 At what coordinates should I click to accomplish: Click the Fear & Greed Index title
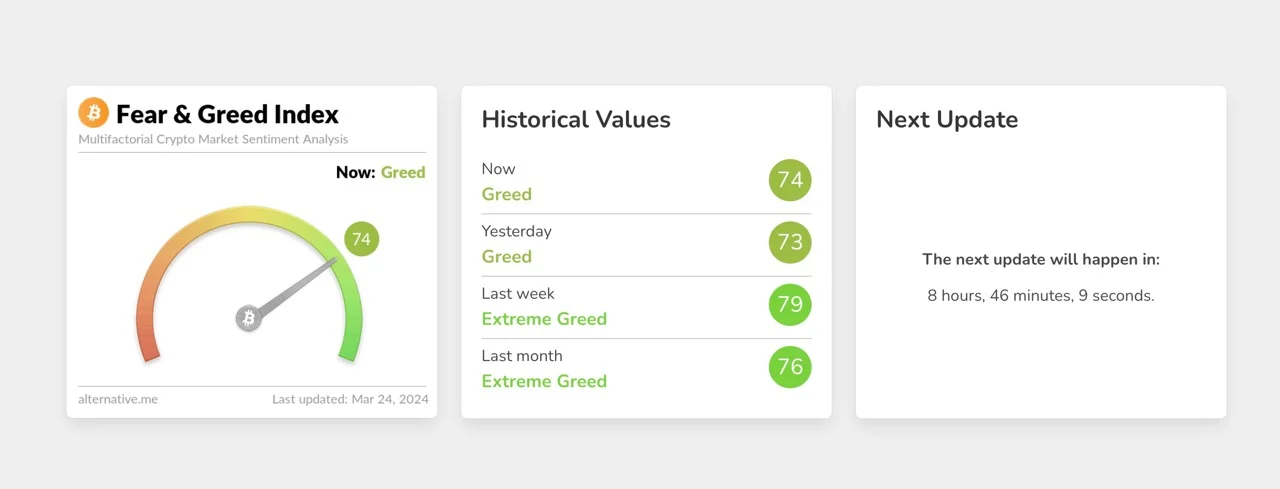point(227,114)
